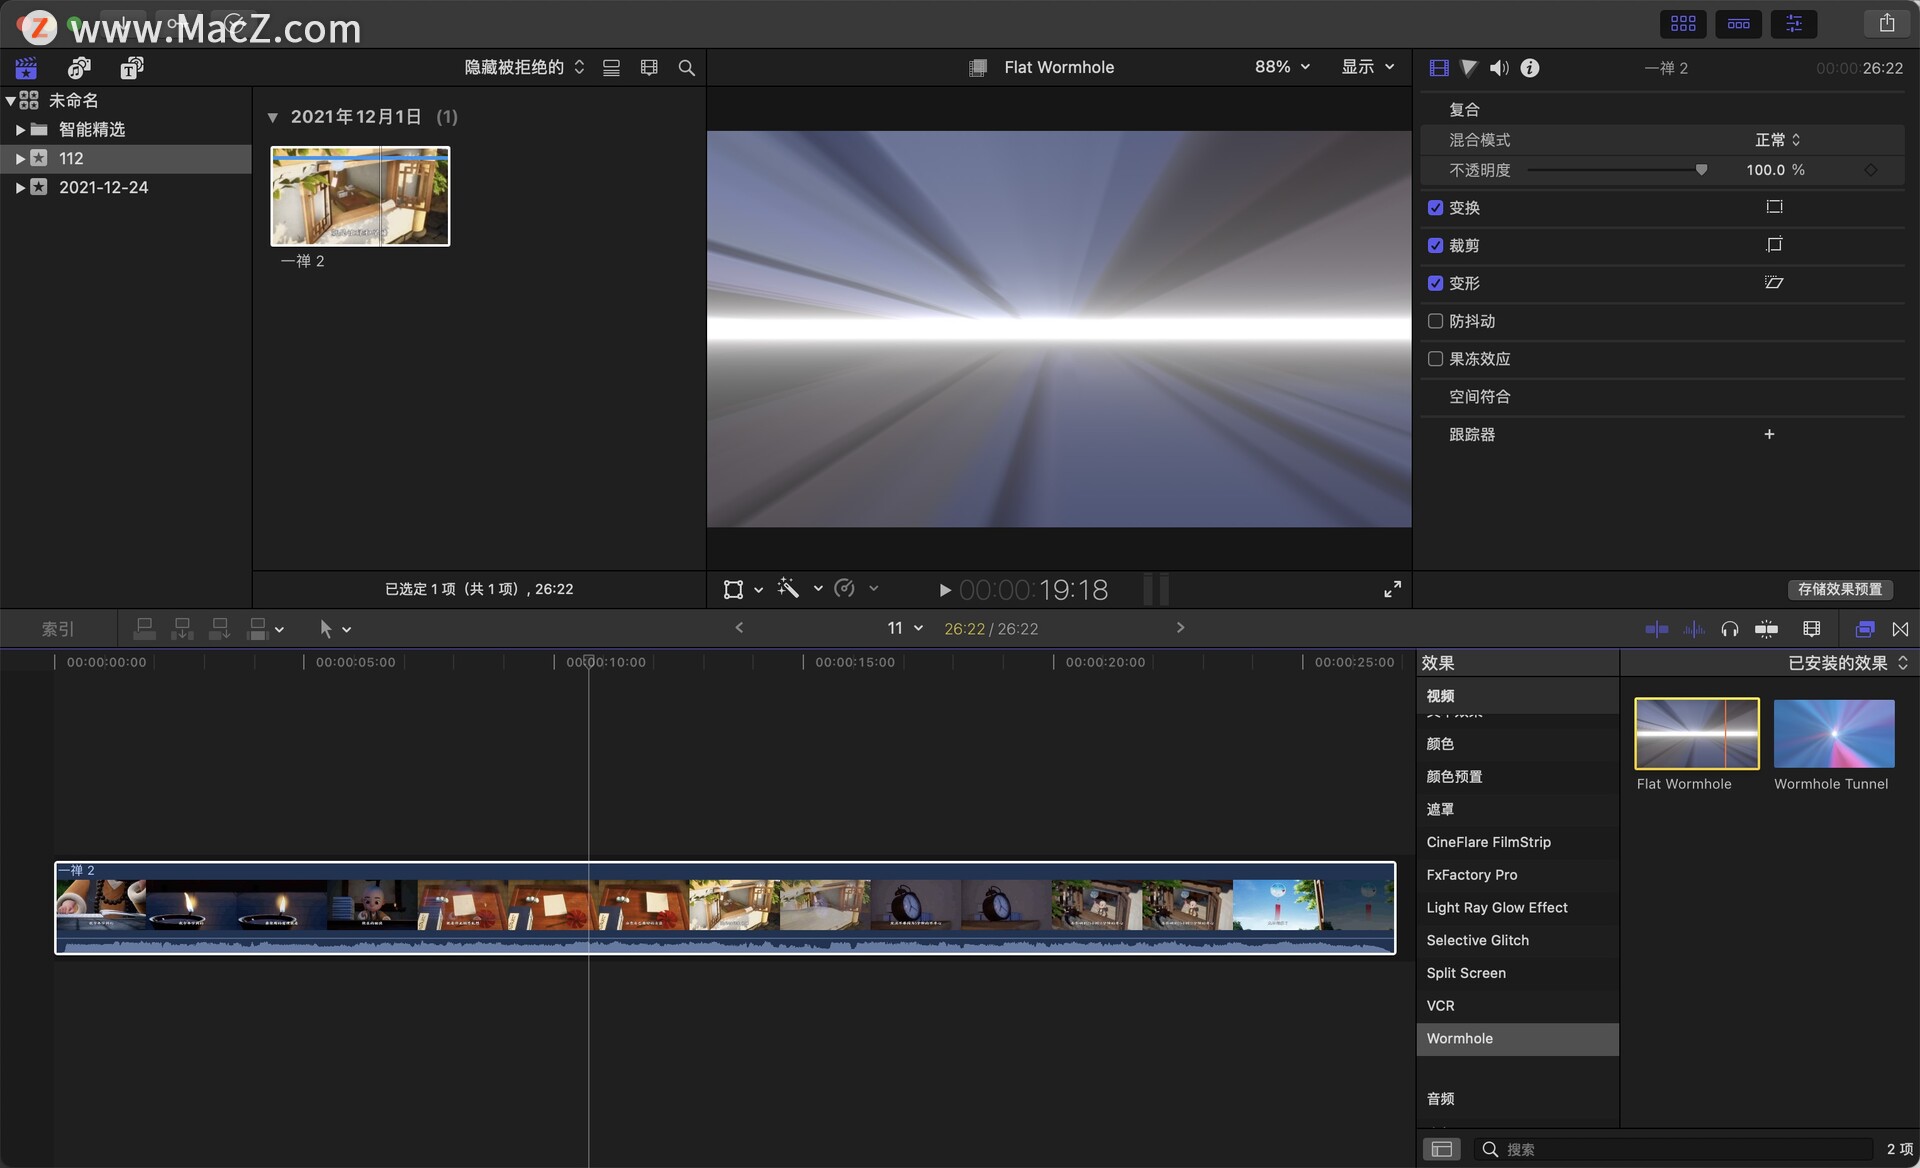
Task: Open the 88% viewer zoom dropdown
Action: pyautogui.click(x=1281, y=67)
